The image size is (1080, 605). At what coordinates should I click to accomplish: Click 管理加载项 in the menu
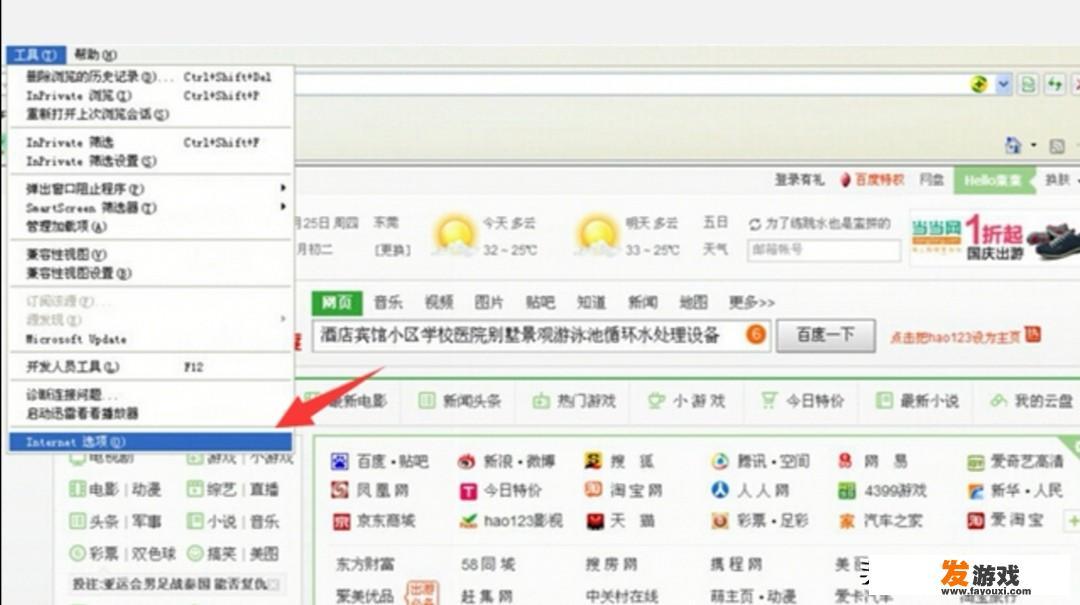point(150,227)
